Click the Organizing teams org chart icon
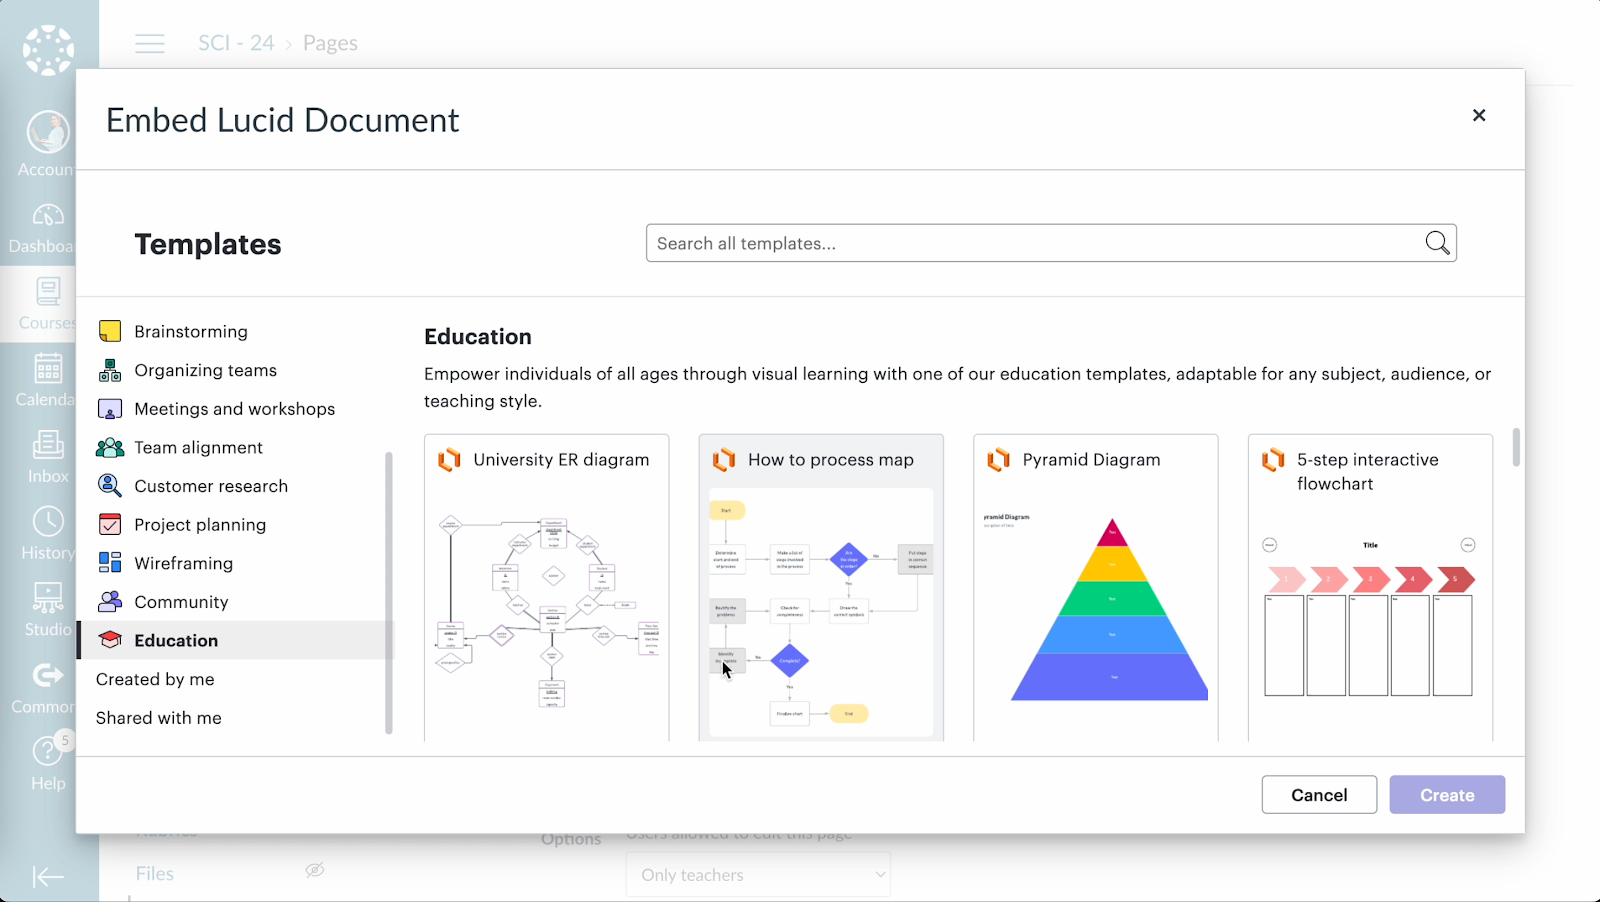Screen dimensions: 1600x902 coord(110,370)
